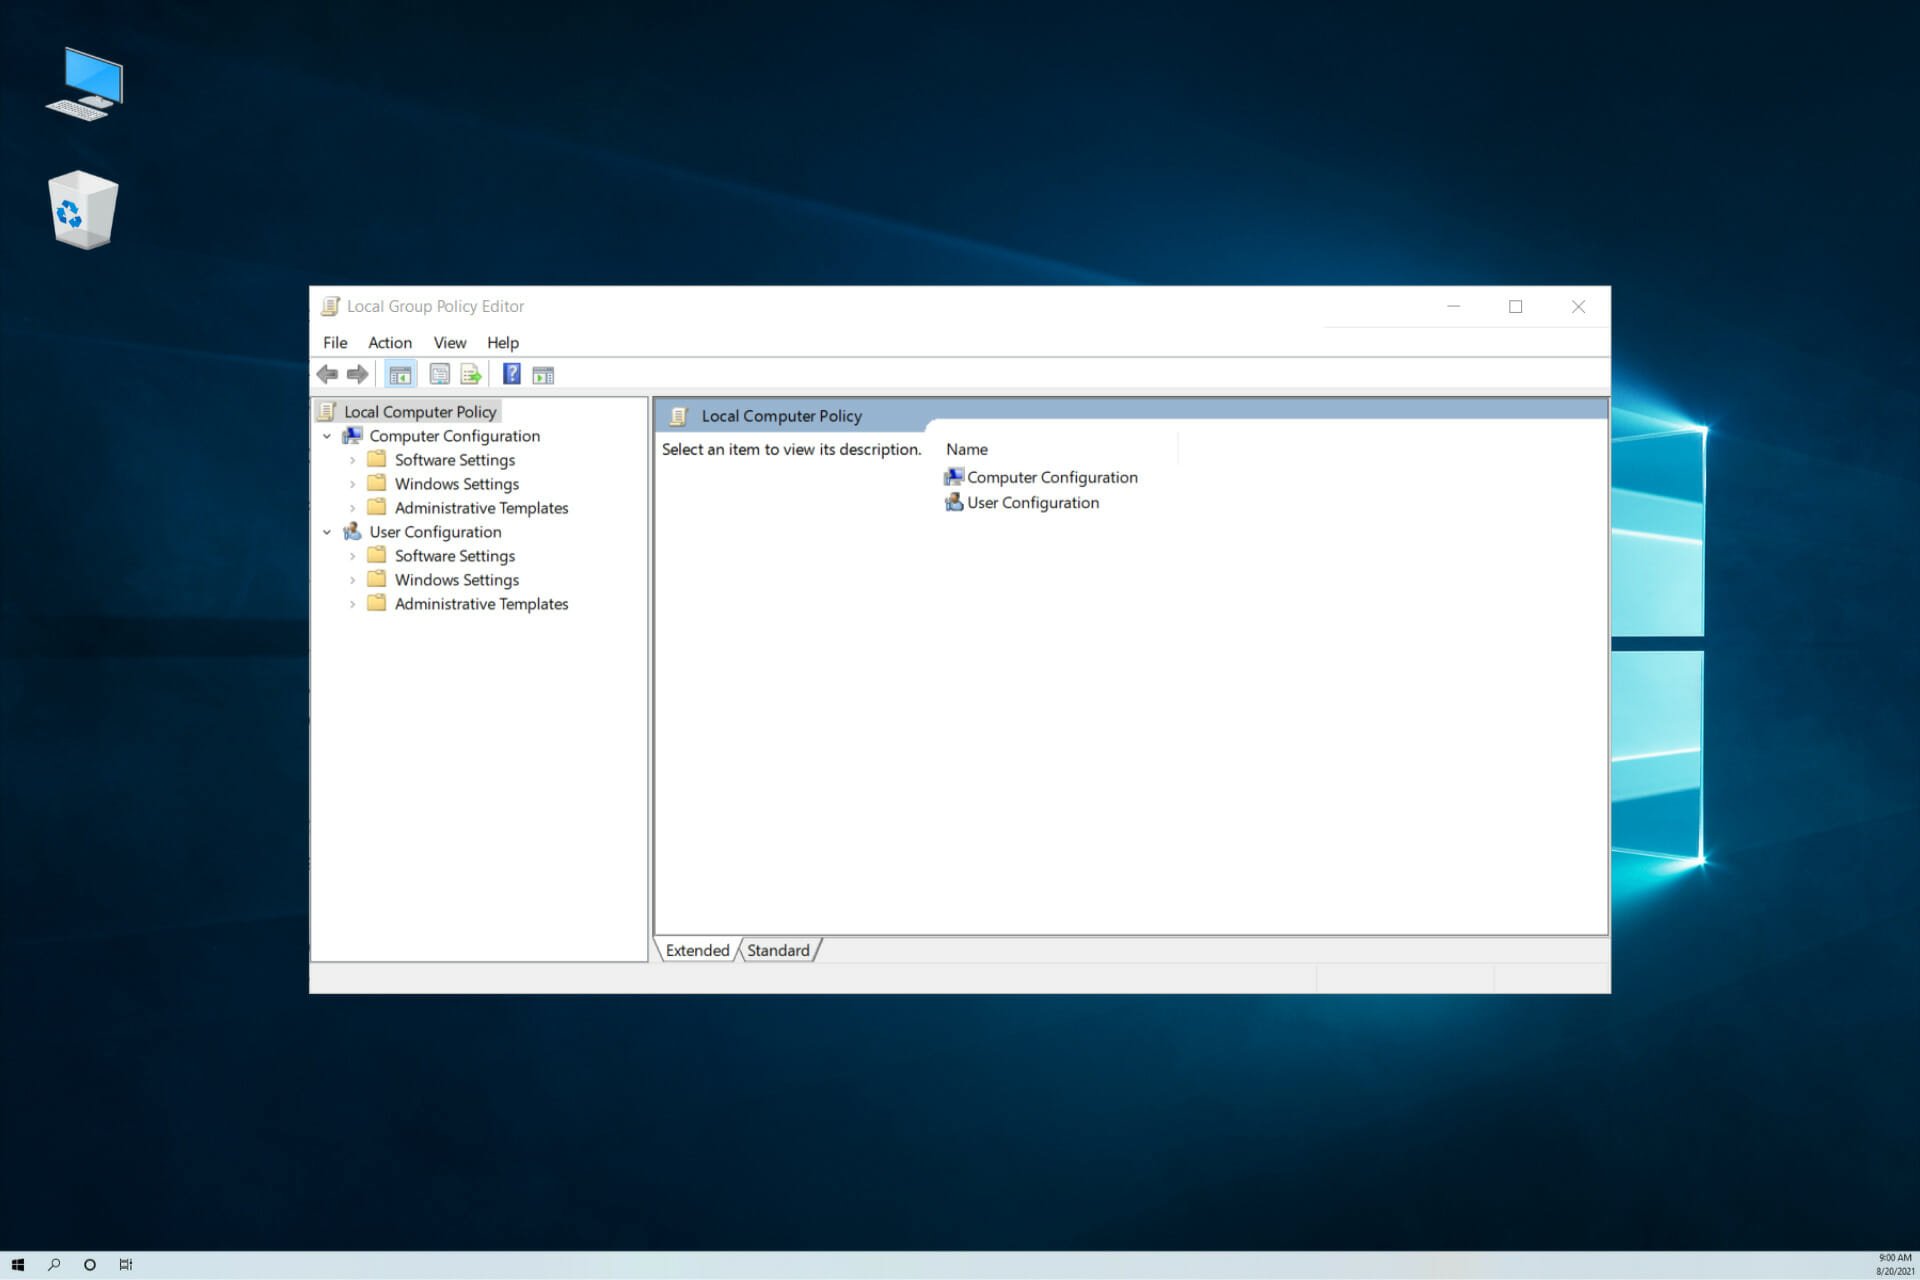Click the Help book icon in toolbar
1920x1280 pixels.
point(510,374)
